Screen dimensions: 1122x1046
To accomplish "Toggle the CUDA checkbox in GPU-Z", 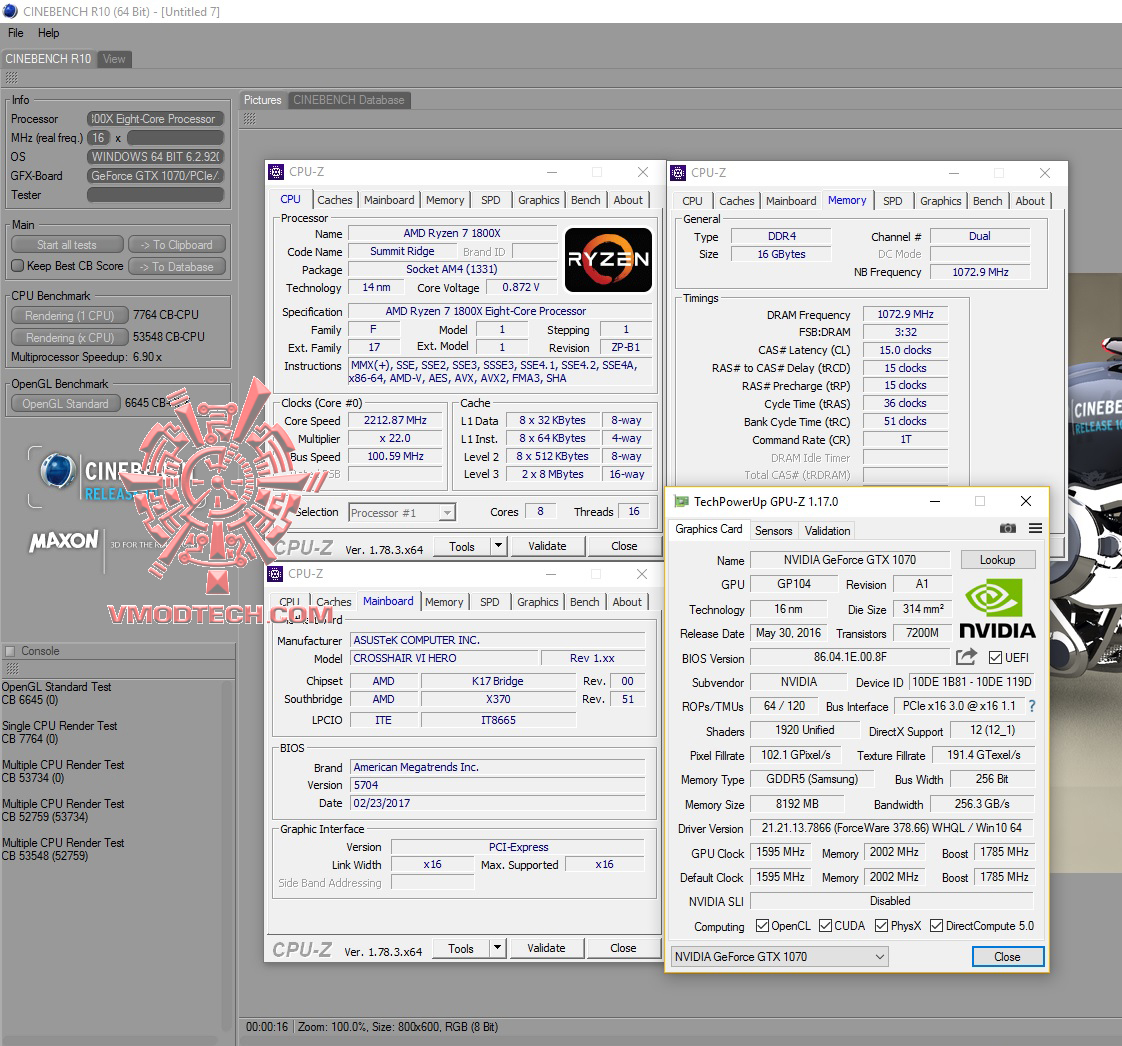I will [824, 925].
